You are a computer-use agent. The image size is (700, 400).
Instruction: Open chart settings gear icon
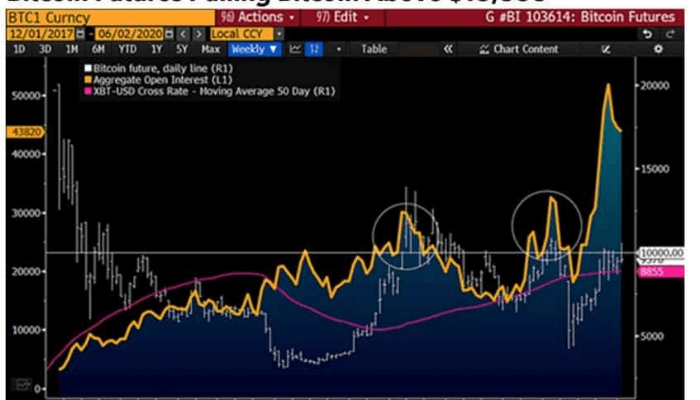(658, 49)
